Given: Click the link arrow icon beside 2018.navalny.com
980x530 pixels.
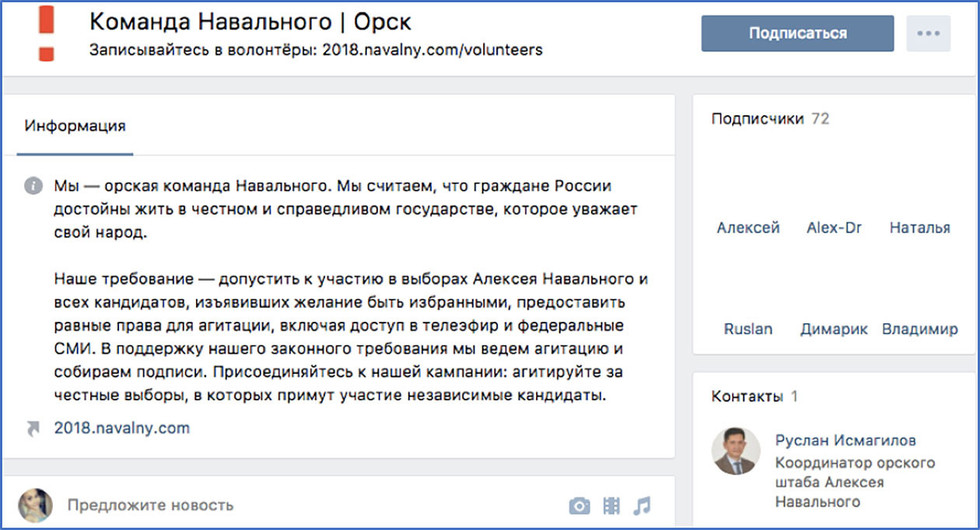Looking at the screenshot, I should tap(33, 428).
